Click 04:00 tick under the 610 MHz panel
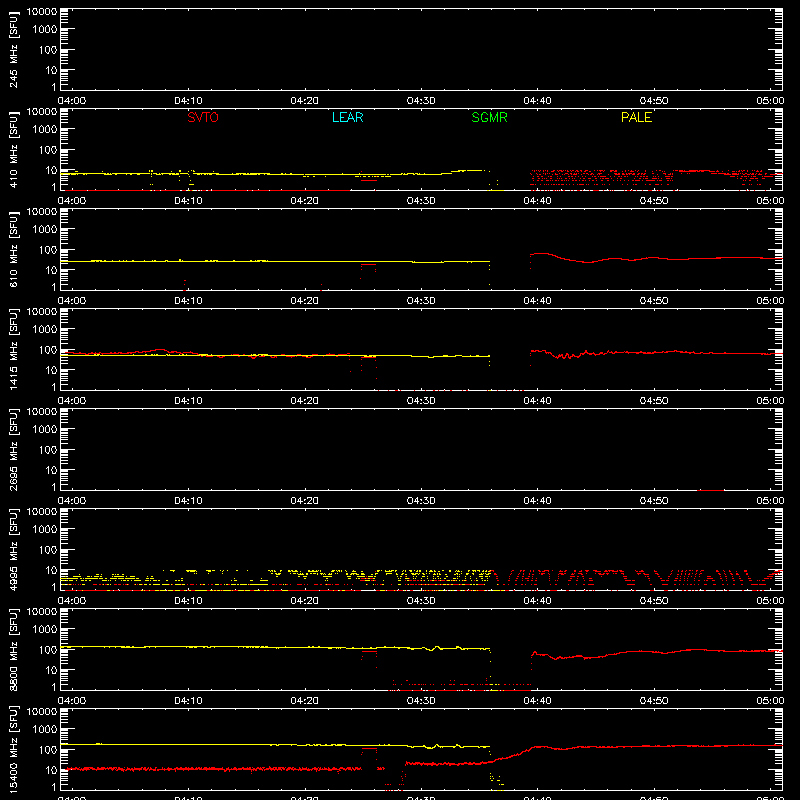 (72, 301)
